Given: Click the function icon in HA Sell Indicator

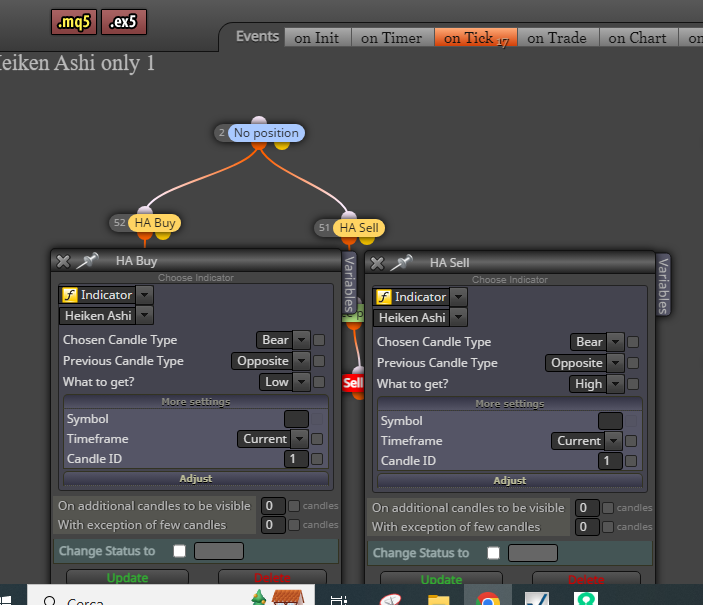Looking at the screenshot, I should (383, 297).
